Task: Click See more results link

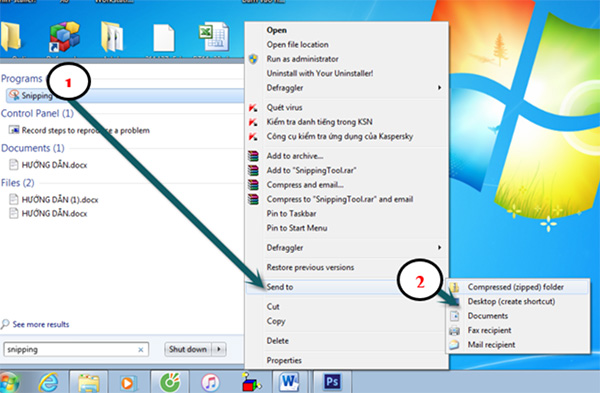Action: 41,325
